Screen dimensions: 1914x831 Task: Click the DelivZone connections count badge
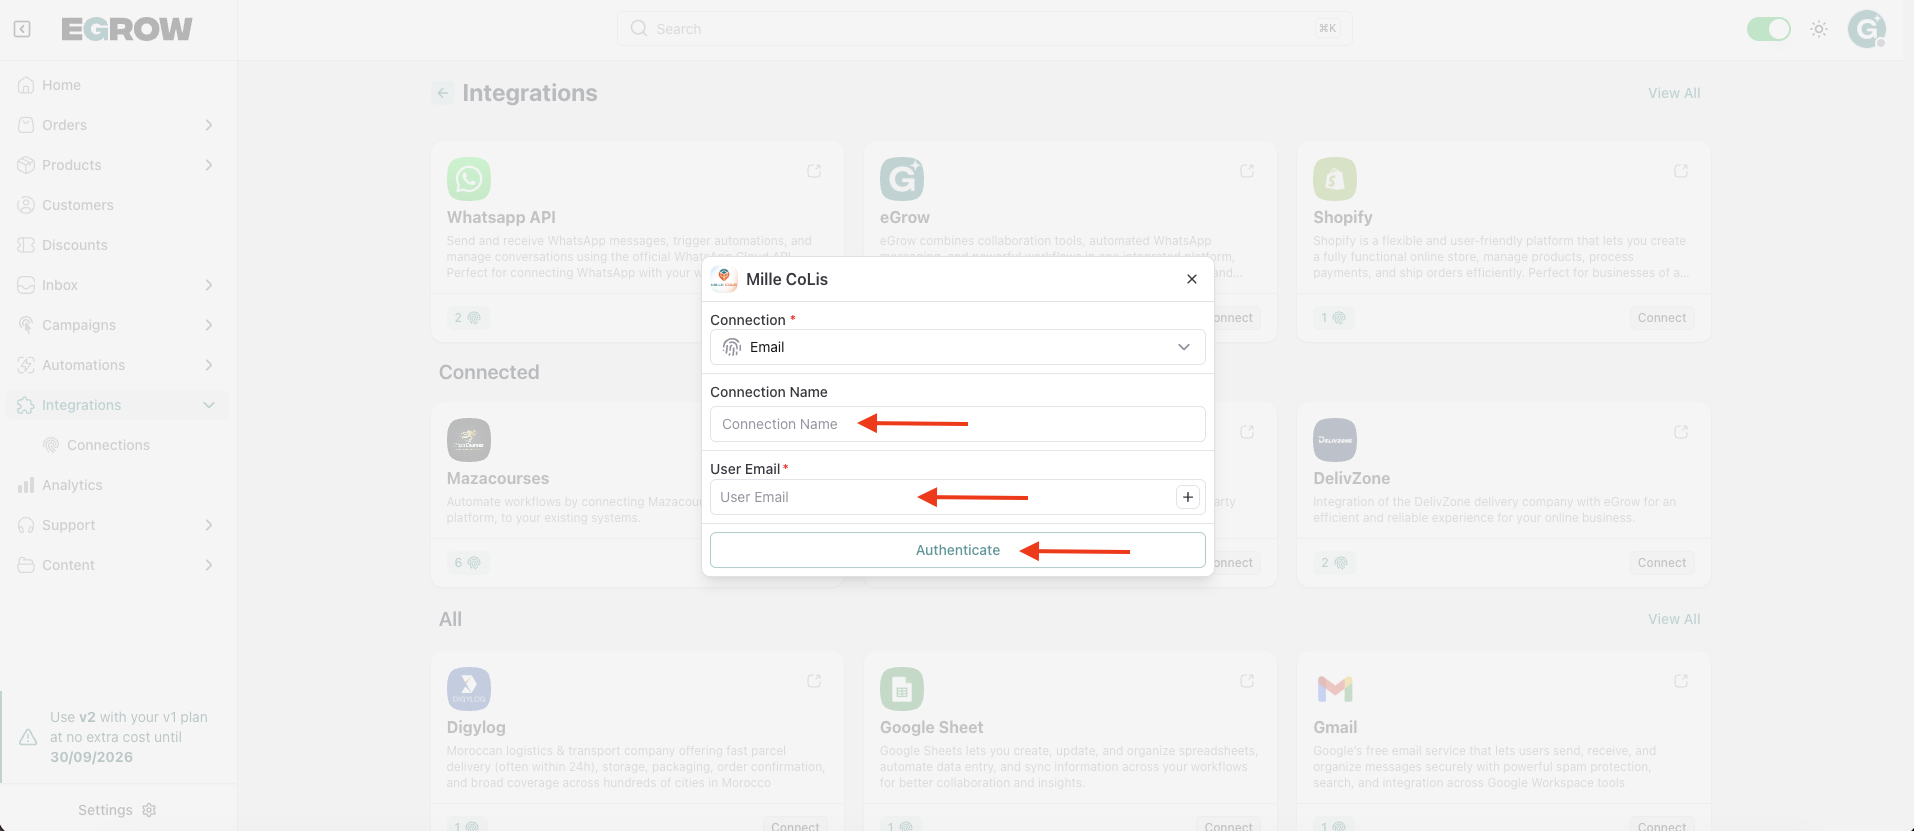coord(1334,563)
